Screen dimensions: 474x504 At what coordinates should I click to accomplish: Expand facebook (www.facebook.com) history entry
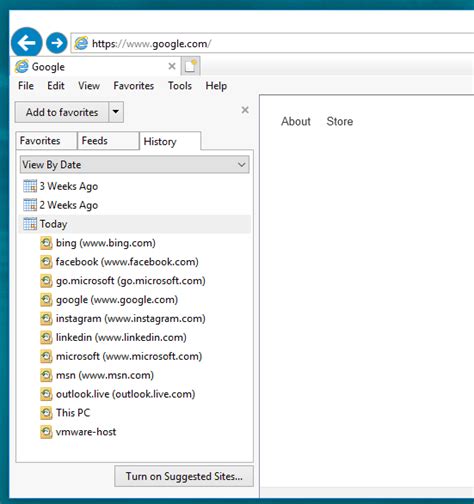click(127, 262)
